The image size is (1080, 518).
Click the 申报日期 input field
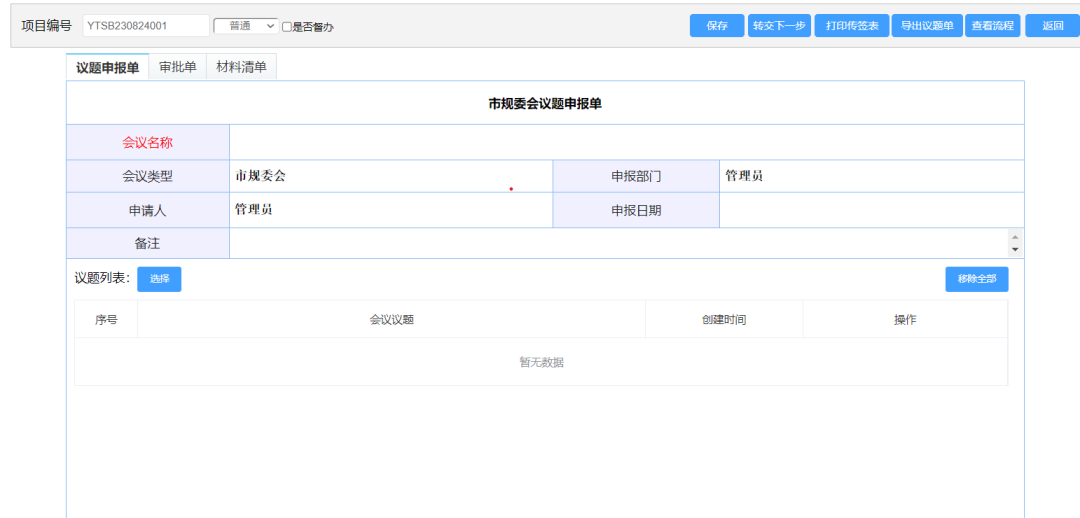click(x=871, y=210)
